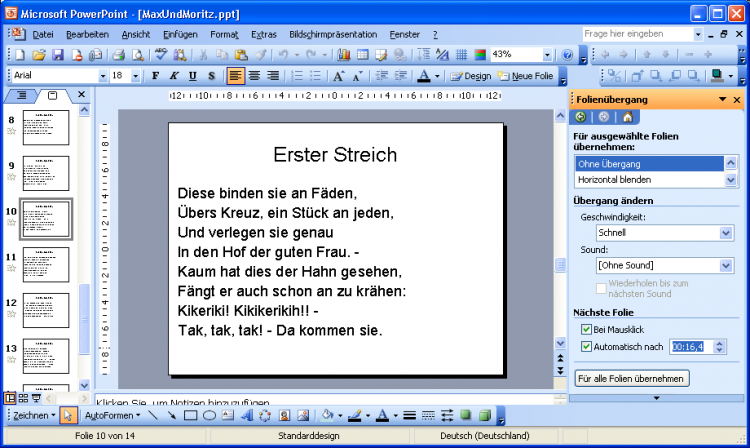This screenshot has width=750, height=448.
Task: Expand the Sound dropdown list
Action: (725, 265)
